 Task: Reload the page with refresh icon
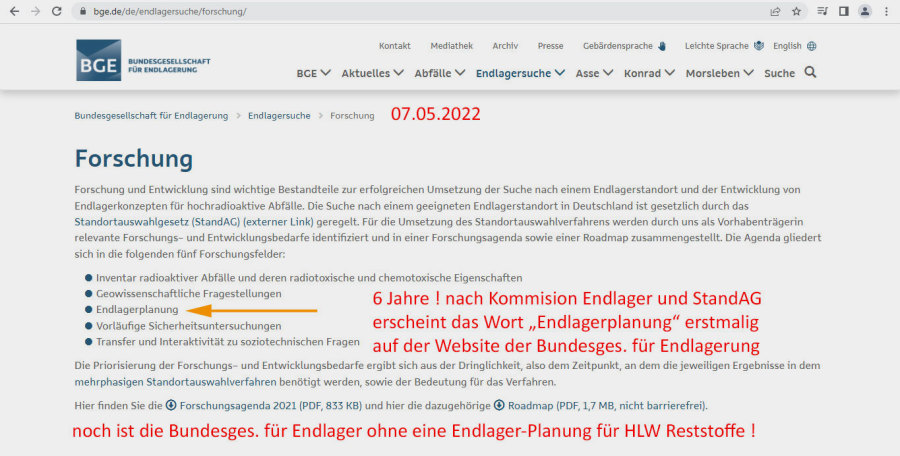pos(56,11)
